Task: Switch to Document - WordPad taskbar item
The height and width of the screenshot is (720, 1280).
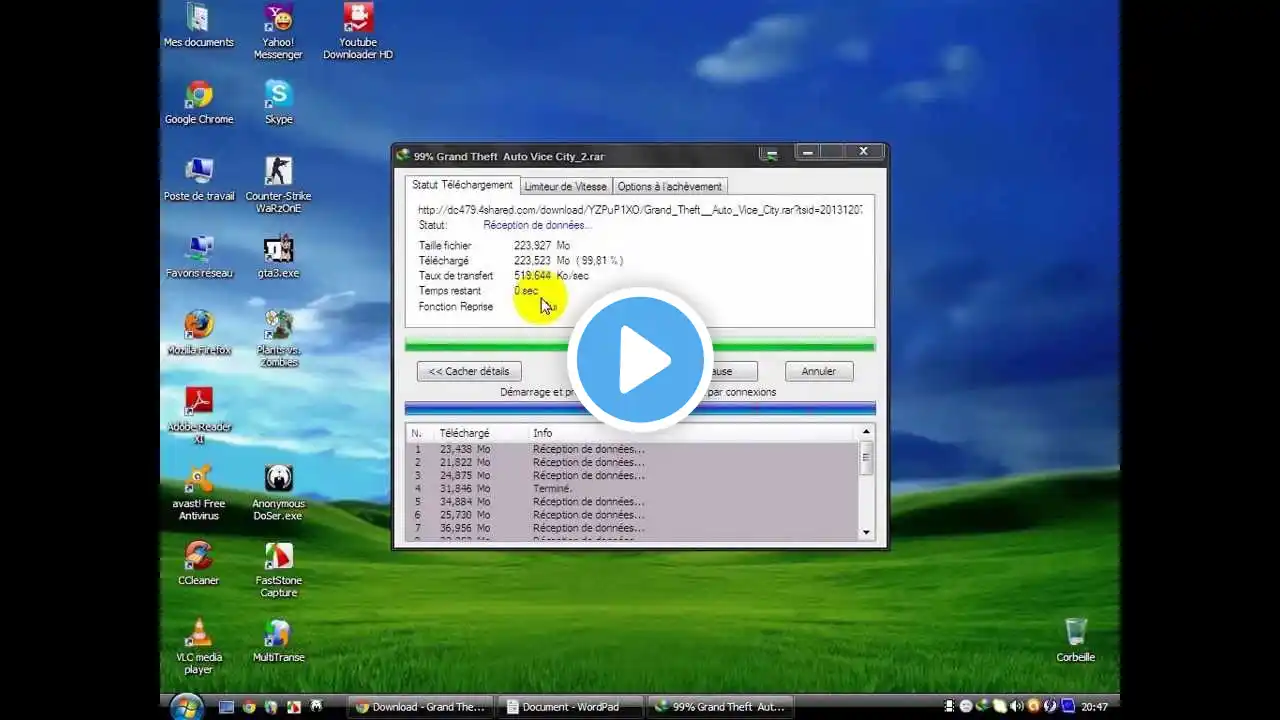Action: (571, 707)
